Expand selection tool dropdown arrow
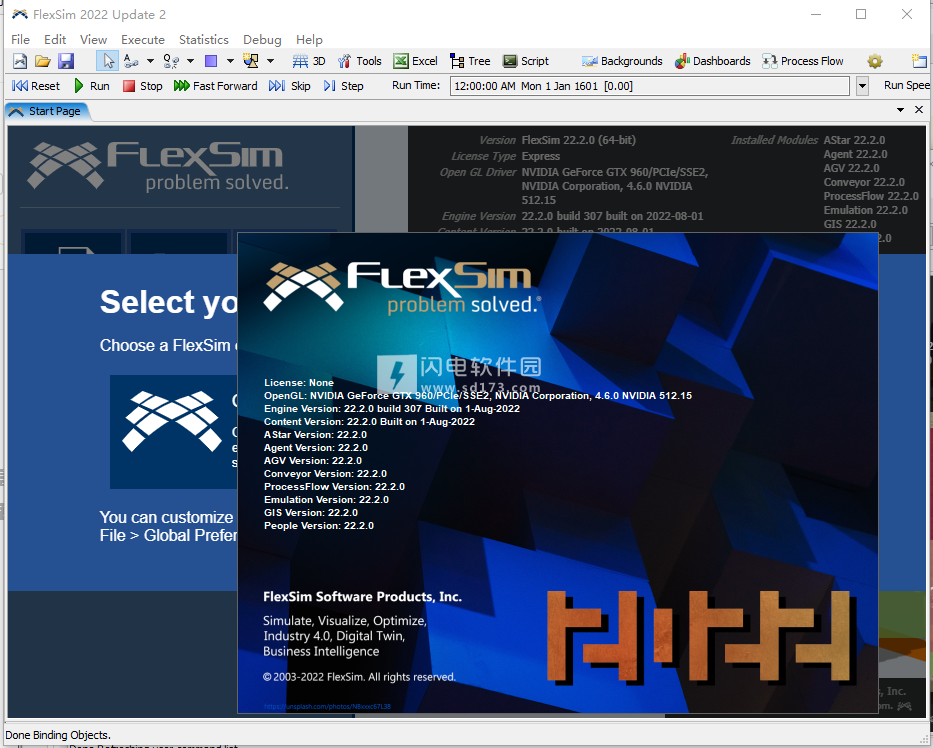This screenshot has height=748, width=933. pos(270,61)
